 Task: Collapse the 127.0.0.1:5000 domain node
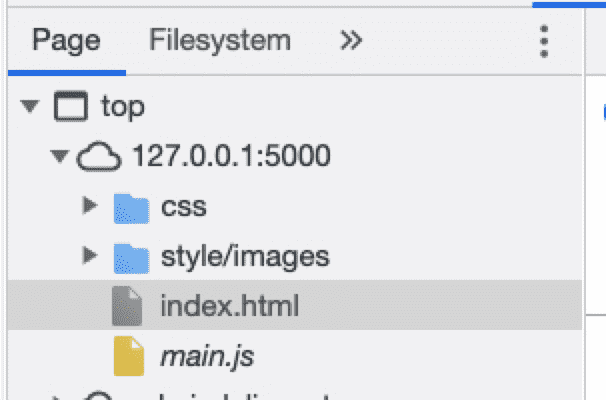60,156
